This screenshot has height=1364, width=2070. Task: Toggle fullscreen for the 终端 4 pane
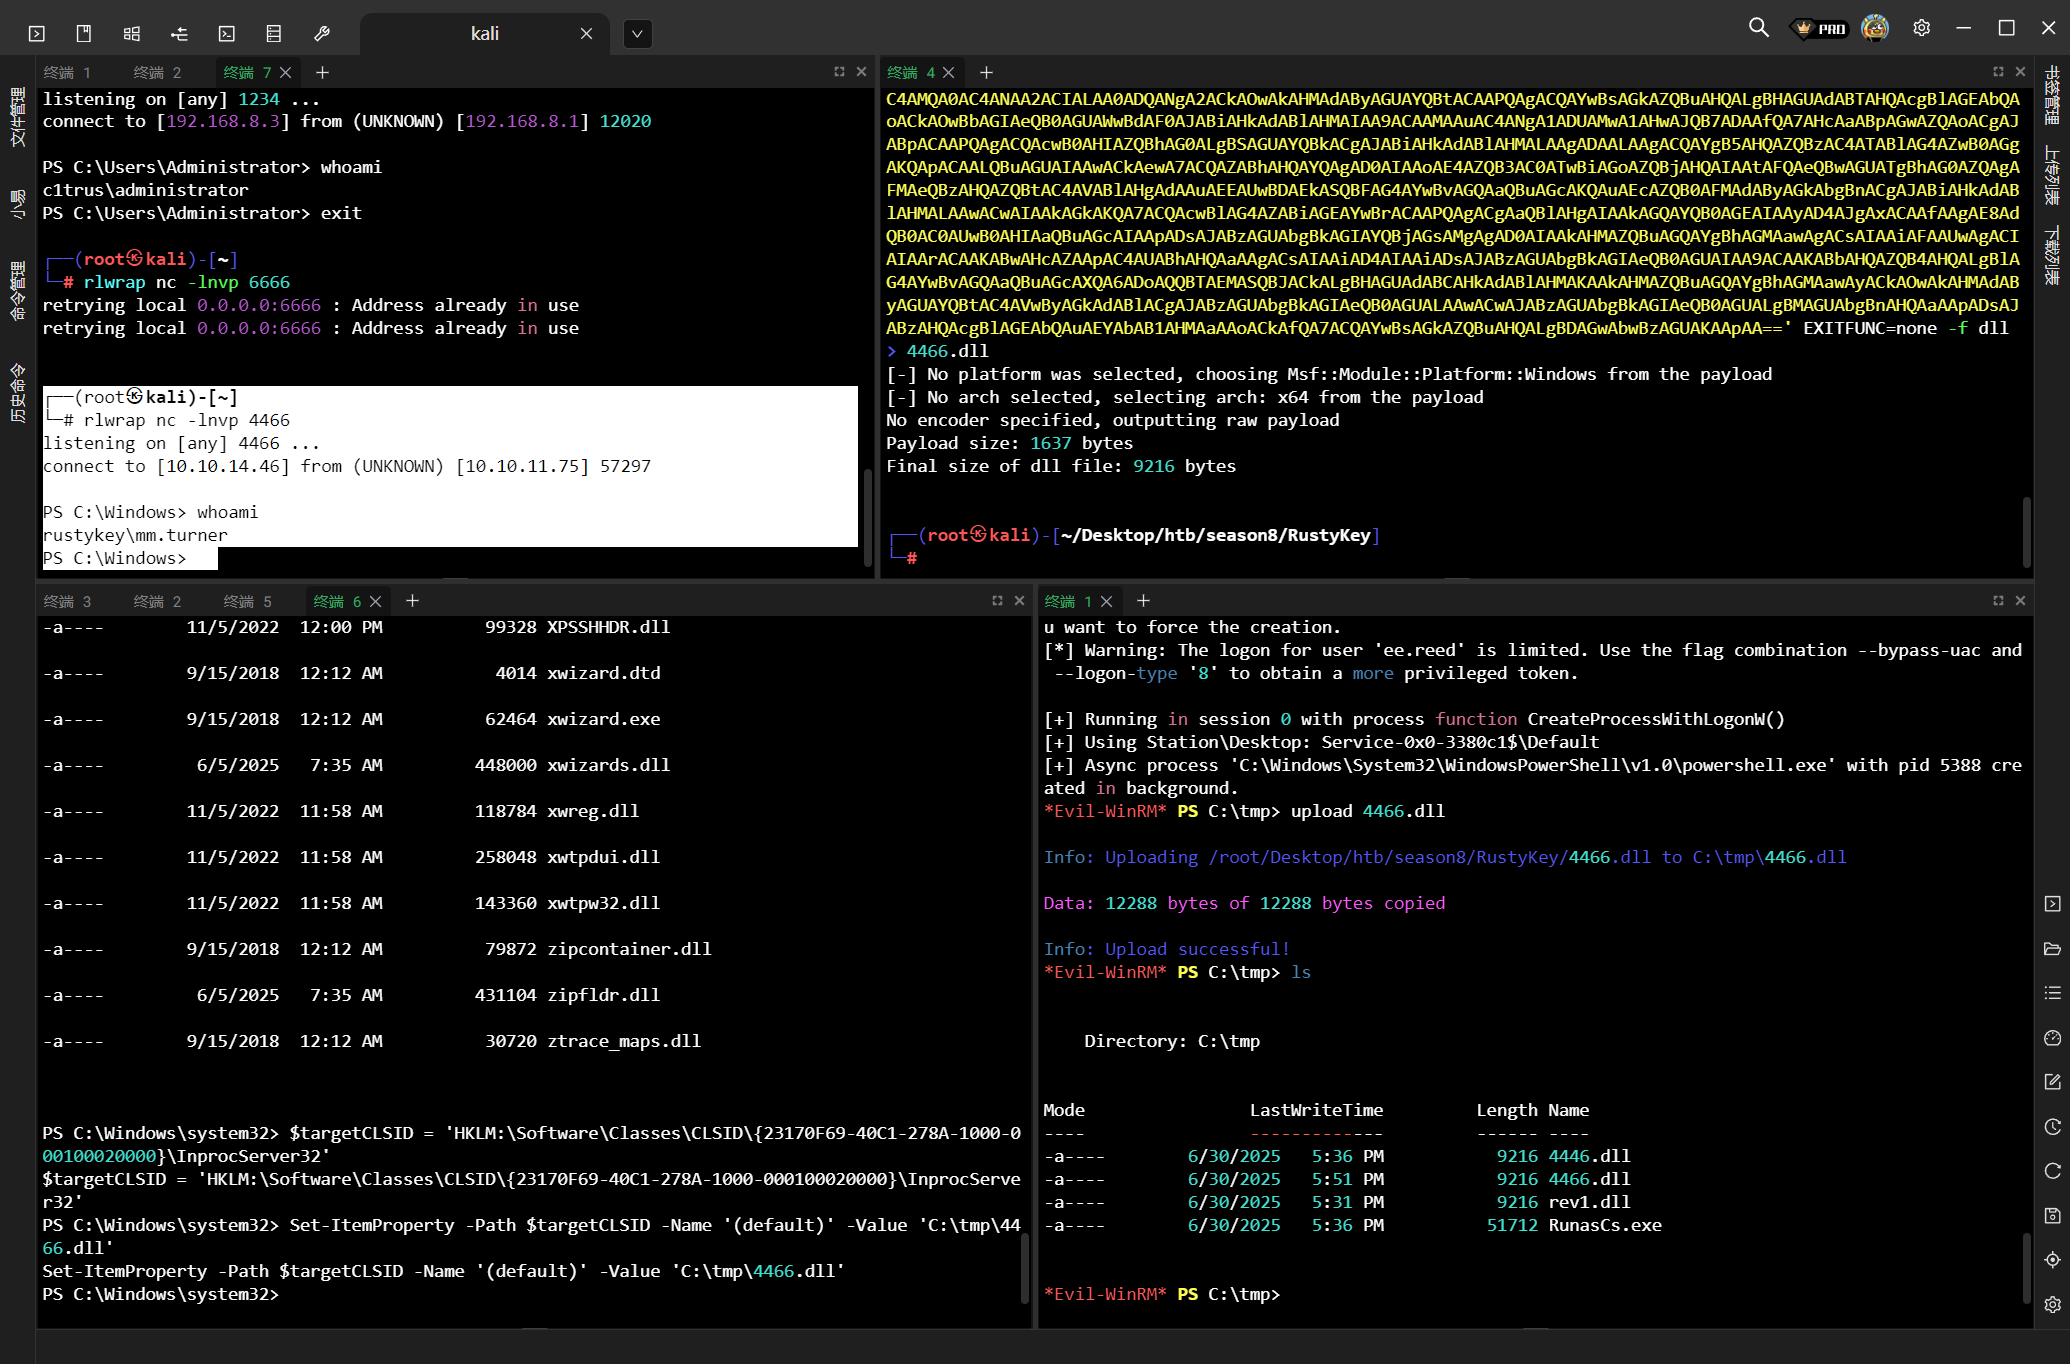(x=1997, y=71)
